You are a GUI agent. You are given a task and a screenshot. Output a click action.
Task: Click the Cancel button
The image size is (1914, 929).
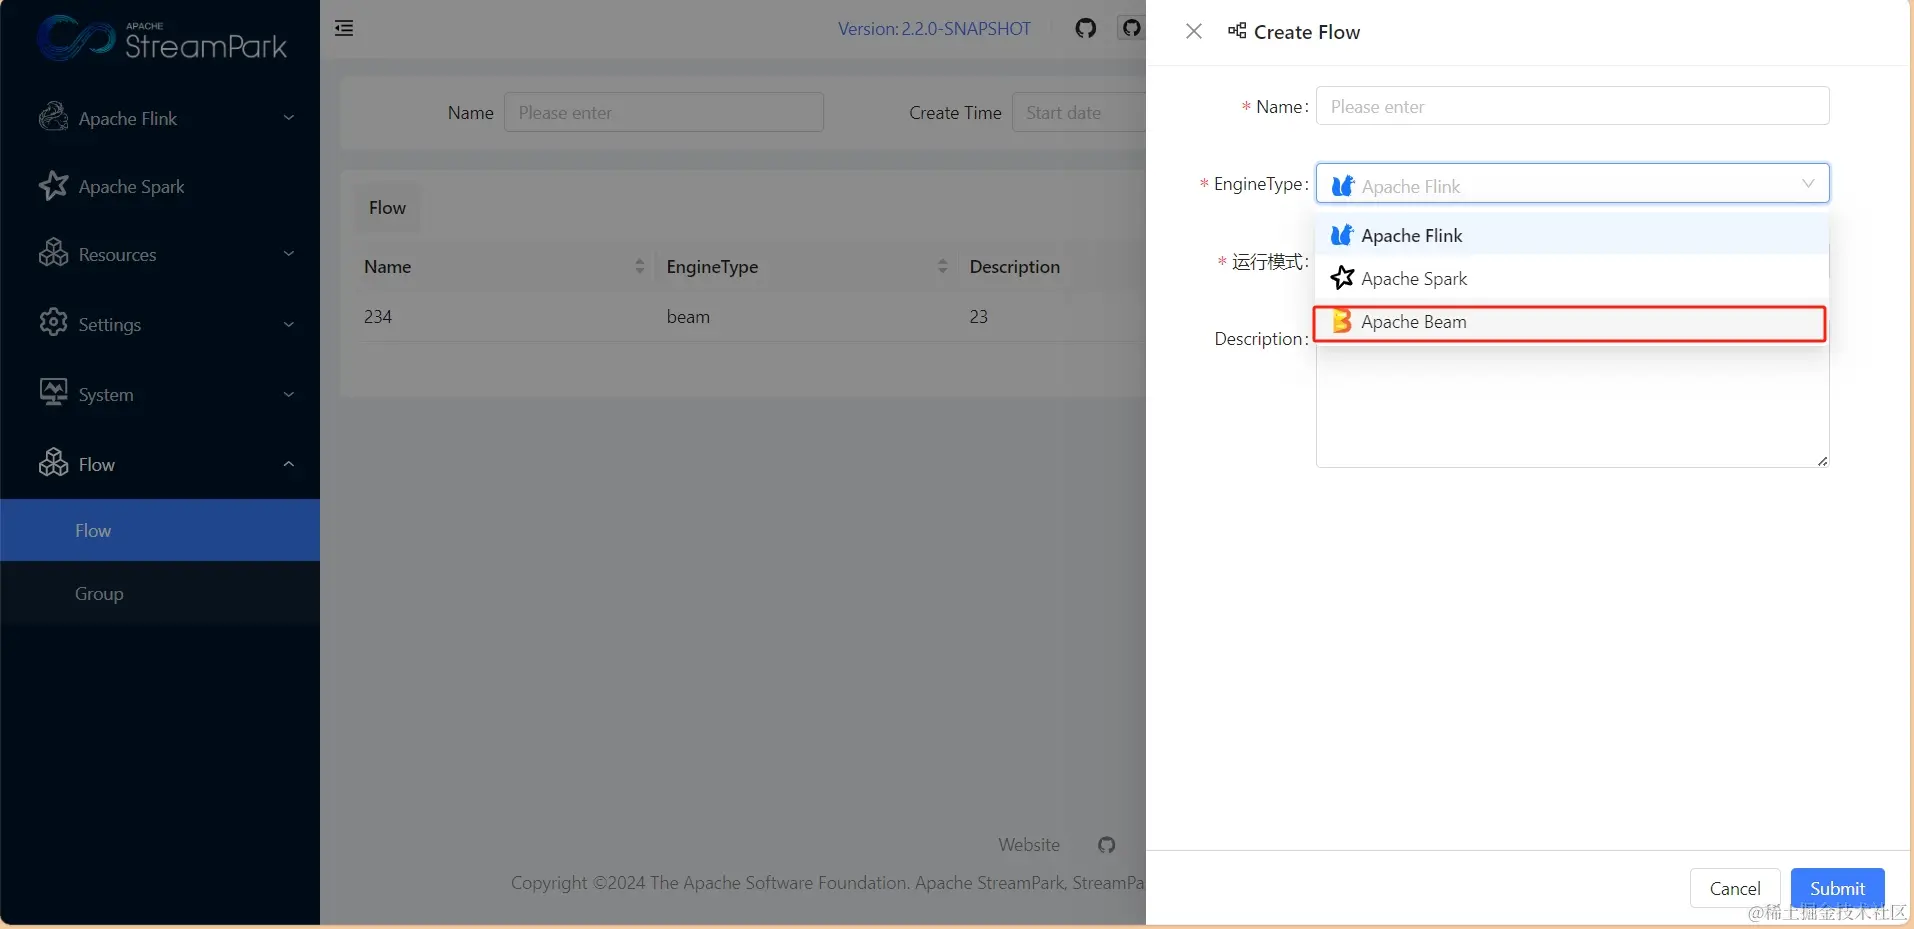point(1735,888)
